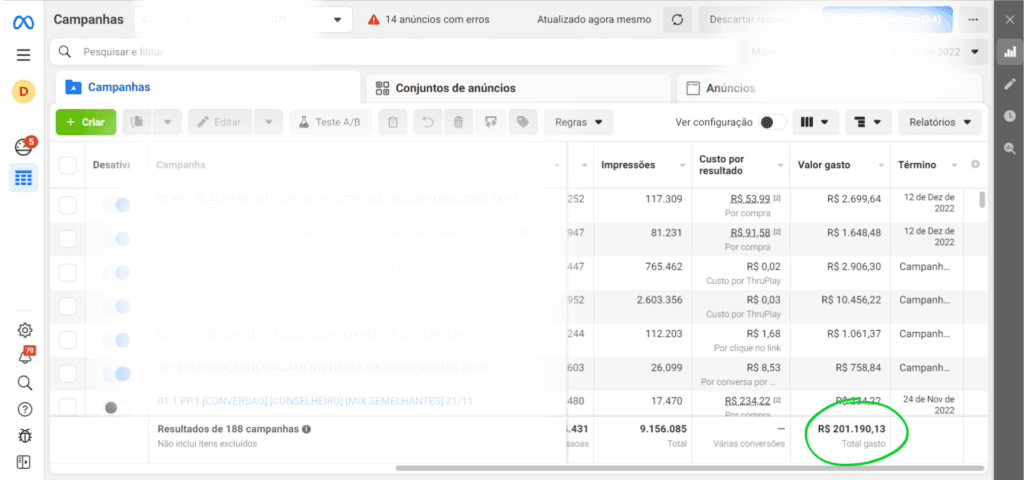The height and width of the screenshot is (480, 1024).
Task: Expand the Regras dropdown
Action: click(578, 122)
